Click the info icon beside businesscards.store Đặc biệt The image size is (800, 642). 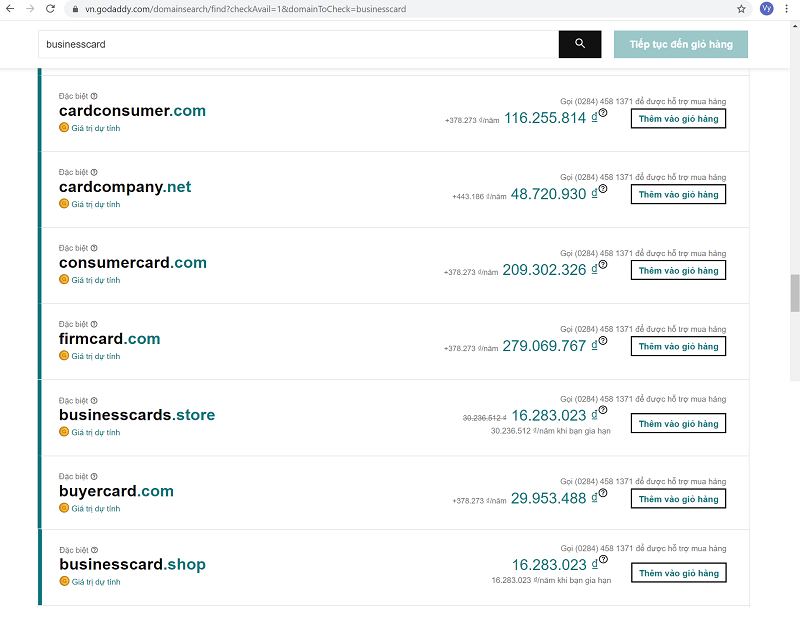(x=94, y=401)
